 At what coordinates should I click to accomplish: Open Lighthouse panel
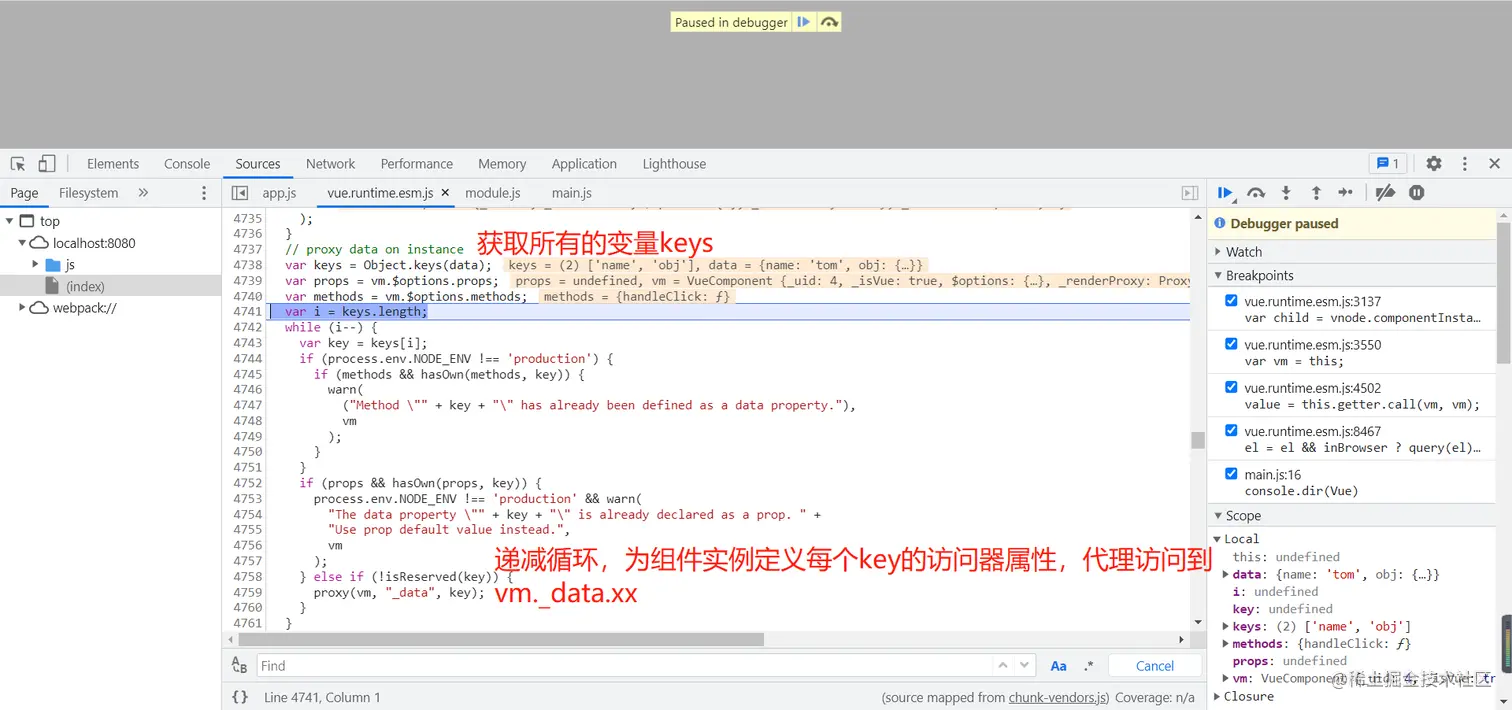coord(674,164)
